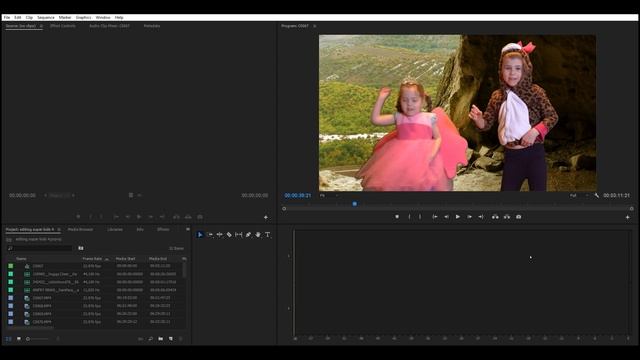Open Program monitor settings wrench

(x=597, y=196)
